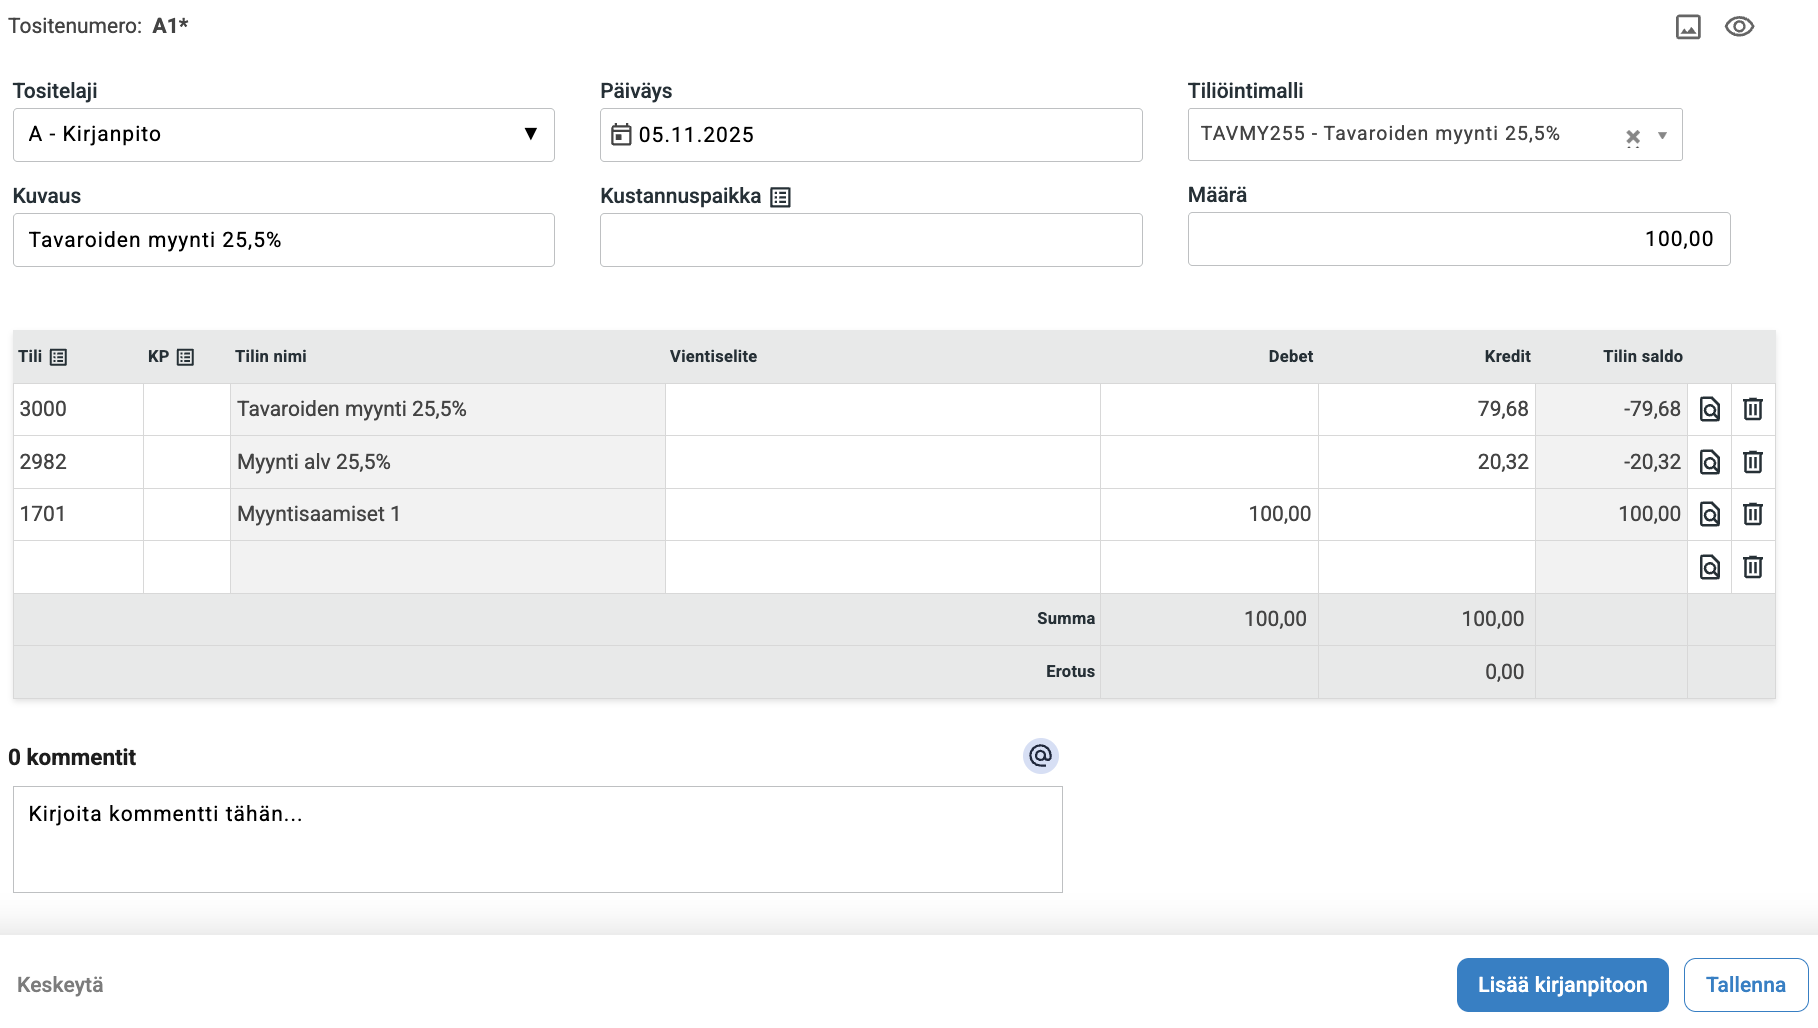Expand the Tiliöintimalli dropdown arrow
This screenshot has width=1818, height=1028.
pyautogui.click(x=1662, y=136)
